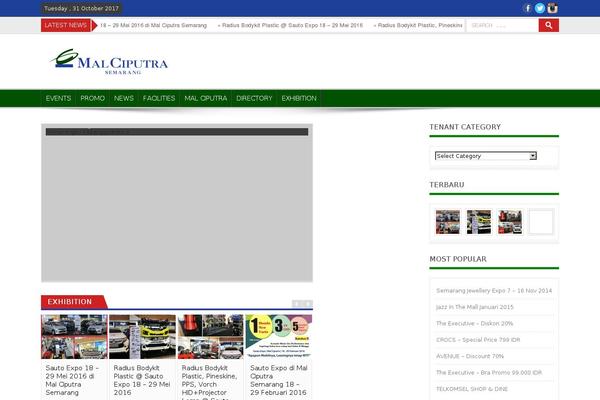The width and height of the screenshot is (600, 400).
Task: Click the red Latest News label
Action: point(66,25)
